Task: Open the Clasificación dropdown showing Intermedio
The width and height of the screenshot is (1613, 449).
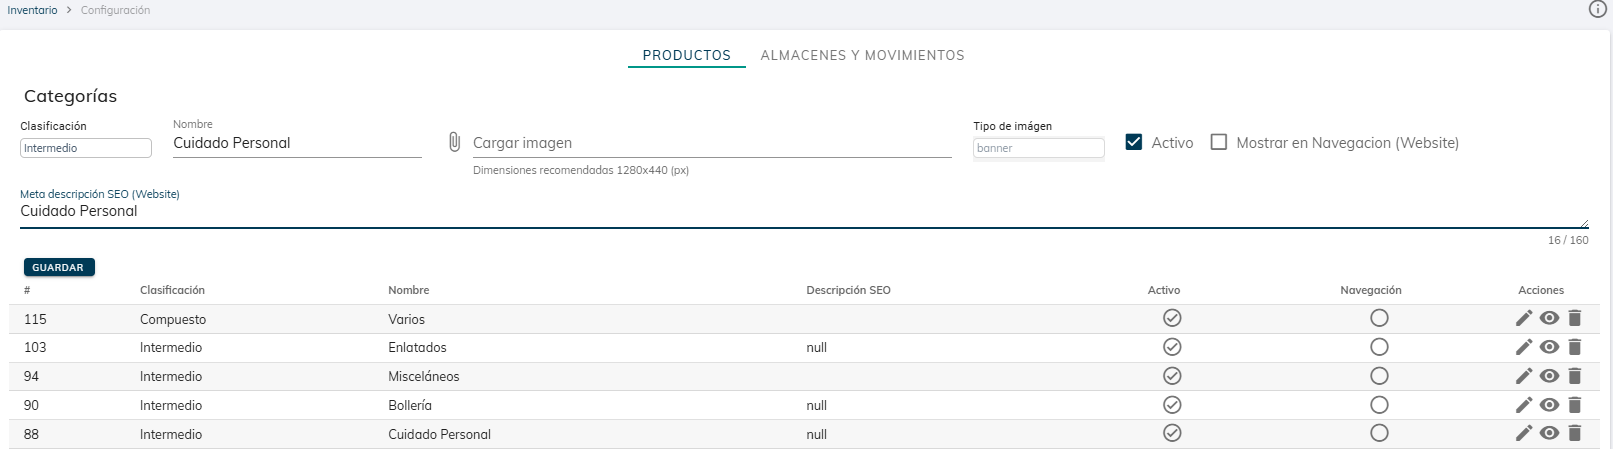Action: [86, 148]
